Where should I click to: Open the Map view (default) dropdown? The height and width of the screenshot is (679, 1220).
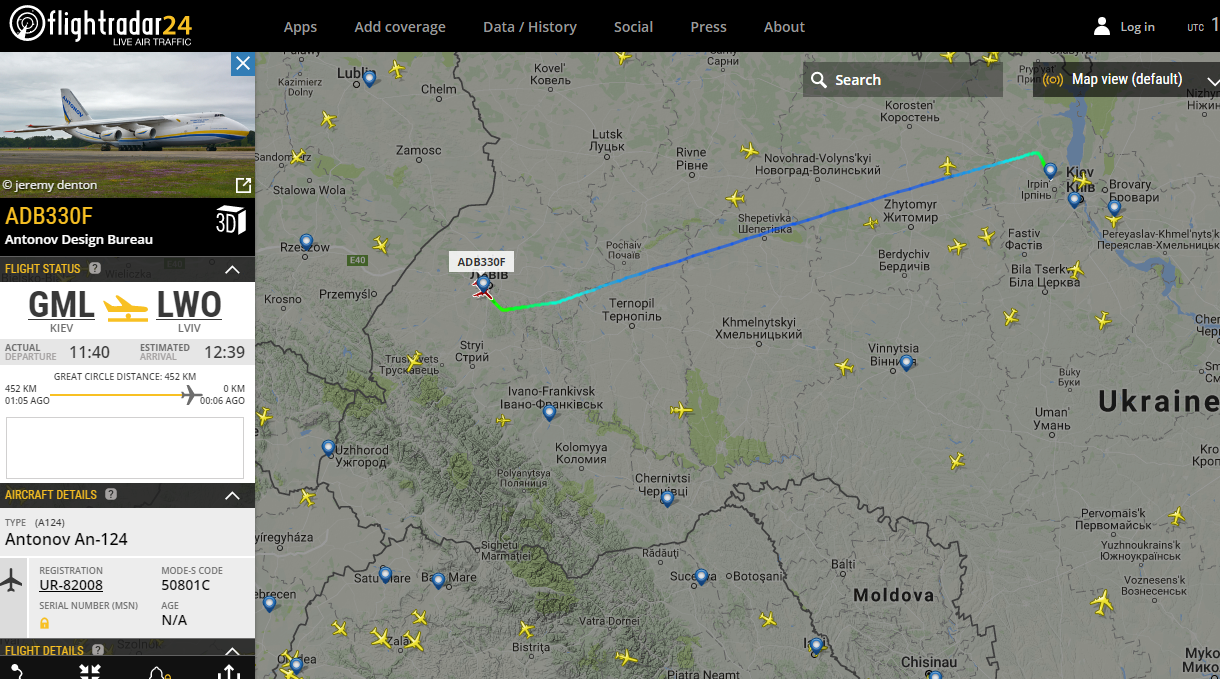click(1127, 79)
